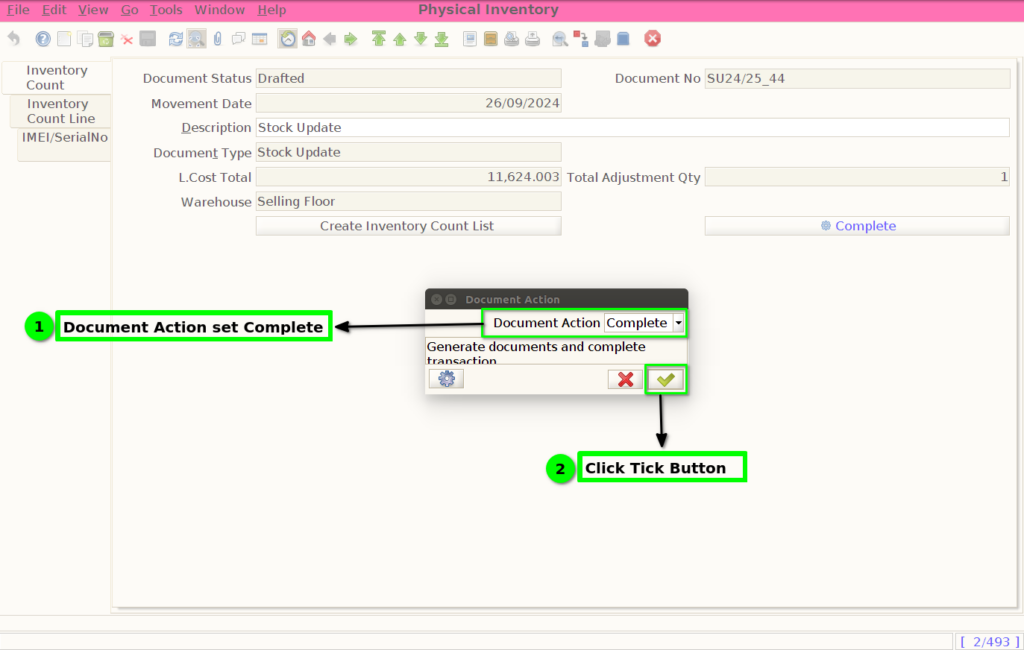Go to parent record with gray left arrow

pyautogui.click(x=330, y=39)
